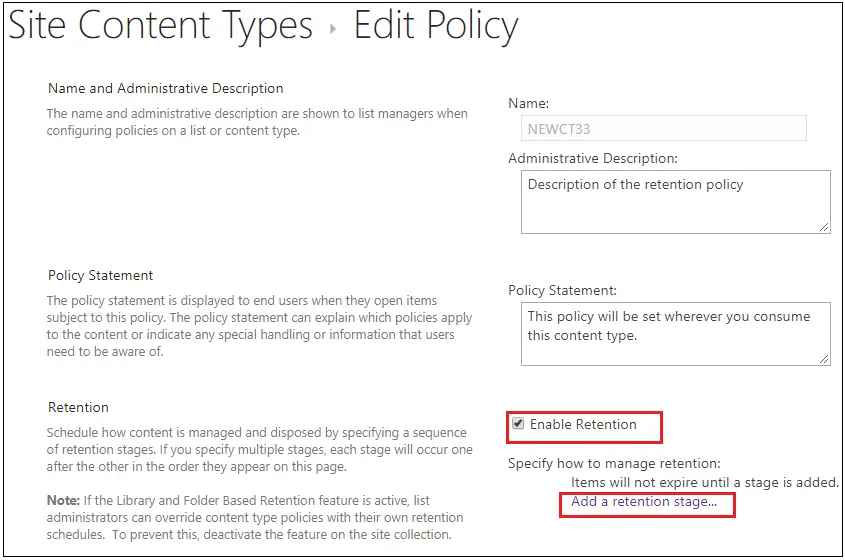Click the 'Items will not expire' message
The width and height of the screenshot is (845, 560).
tap(704, 482)
